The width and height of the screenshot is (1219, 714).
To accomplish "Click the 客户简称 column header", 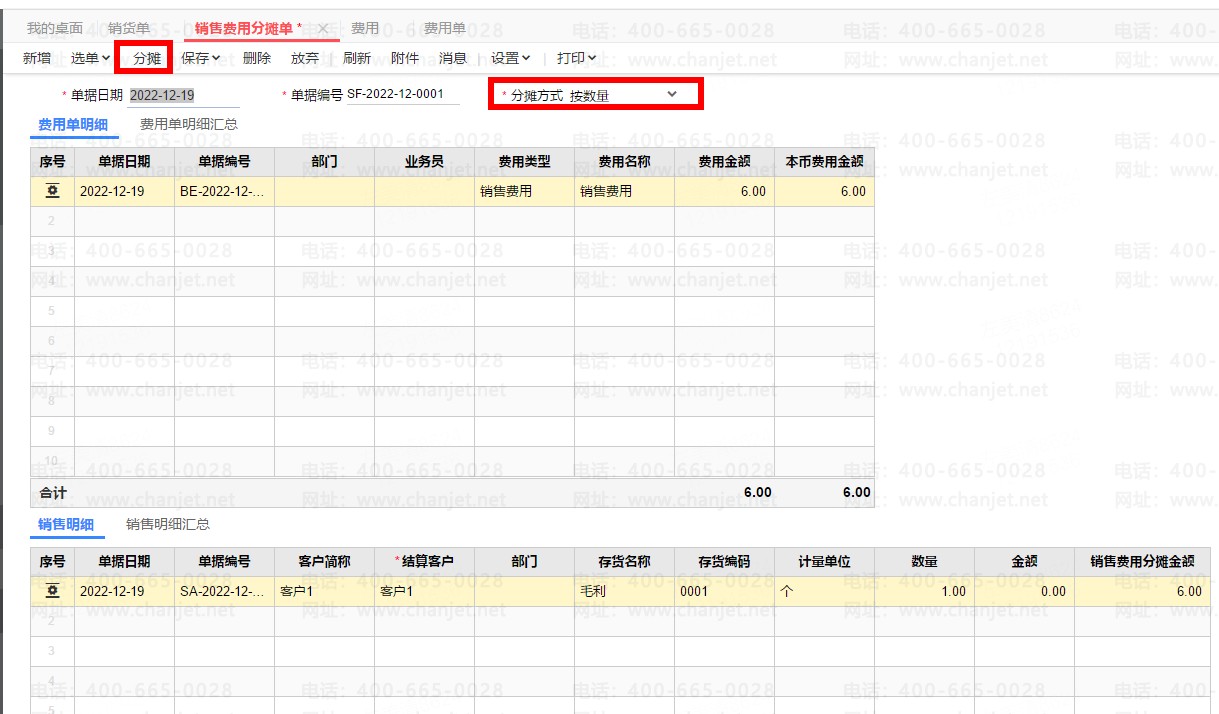I will point(324,562).
